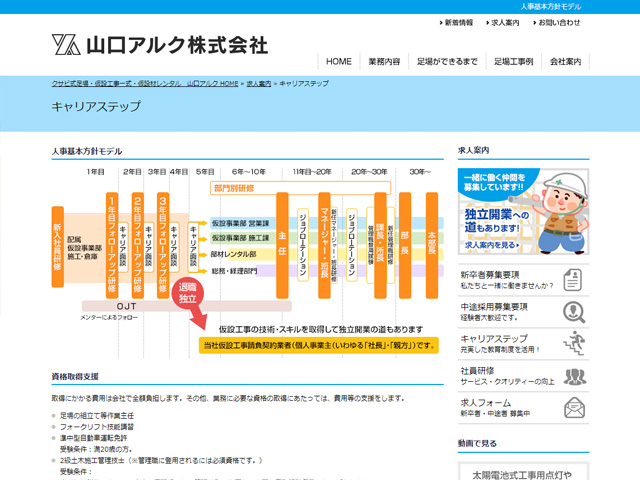This screenshot has height=480, width=640.
Task: Click list item フォークリフト技能講習
Action: click(97, 427)
